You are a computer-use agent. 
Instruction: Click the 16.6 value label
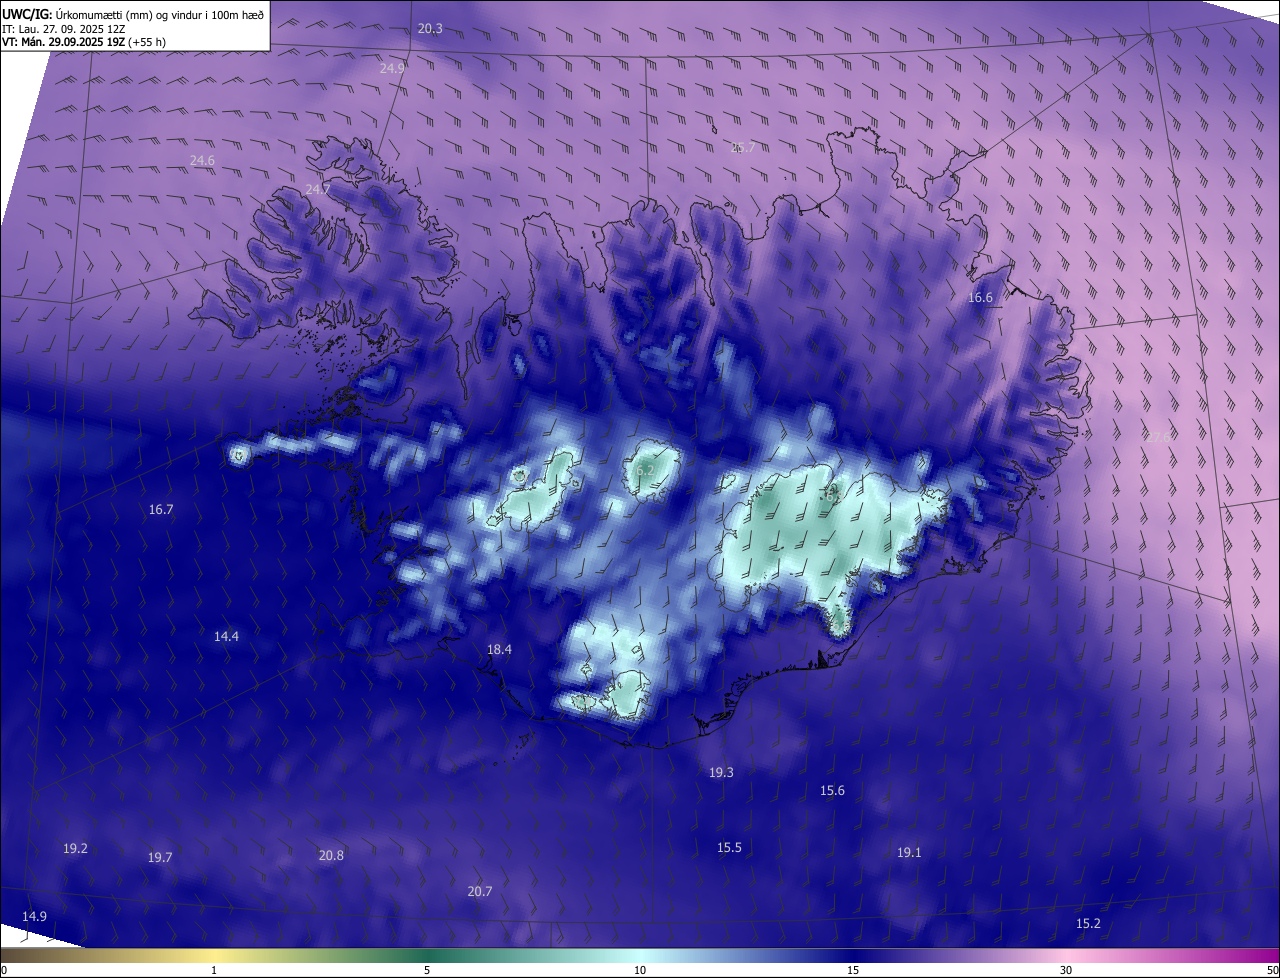(980, 298)
